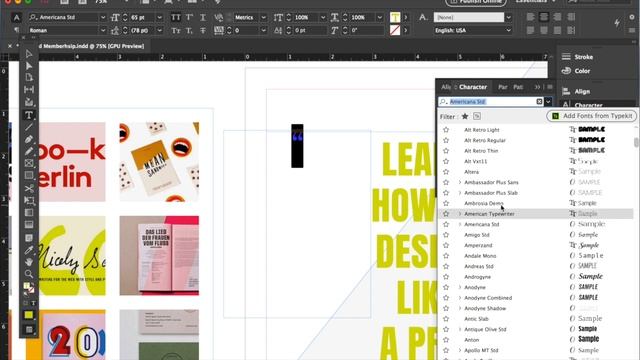The height and width of the screenshot is (360, 640).
Task: Click the Strikethrough button
Action: [x=203, y=31]
